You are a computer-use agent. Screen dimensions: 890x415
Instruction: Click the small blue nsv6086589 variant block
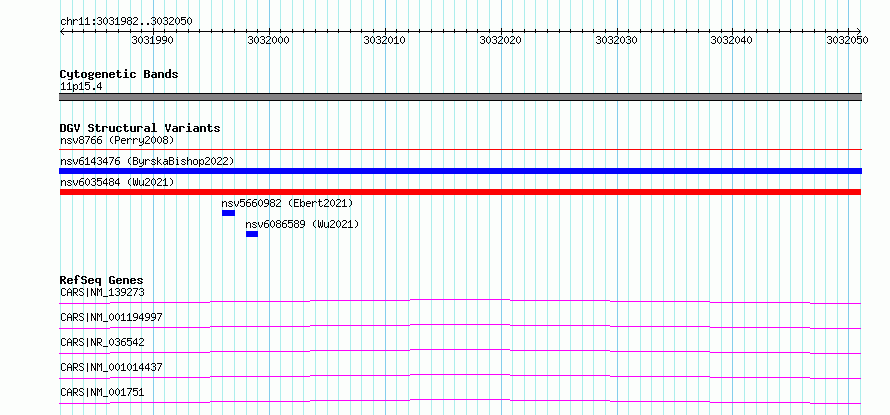(x=252, y=234)
